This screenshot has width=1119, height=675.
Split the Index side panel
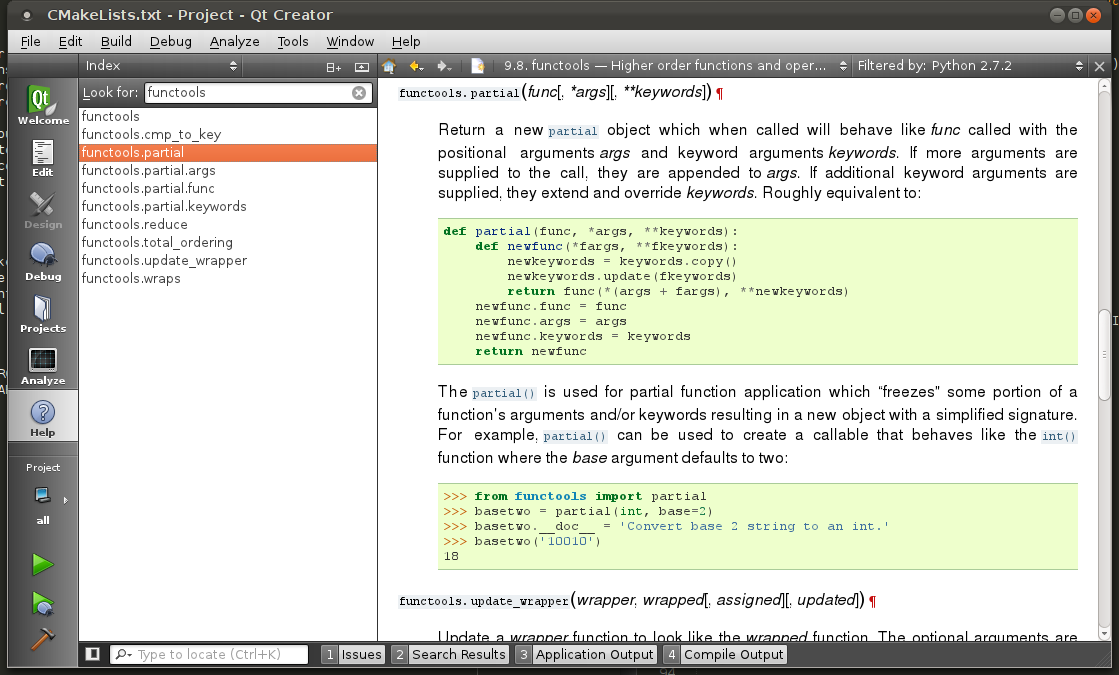pos(334,66)
